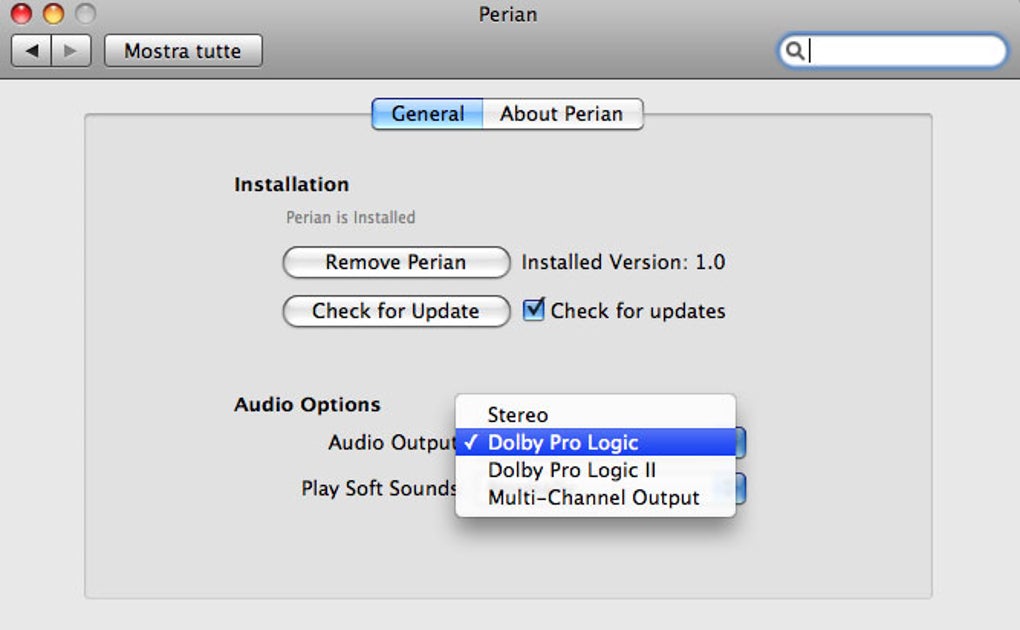Screen dimensions: 1020x630
Task: Open the Audio Output dropdown arrow
Action: click(x=740, y=443)
